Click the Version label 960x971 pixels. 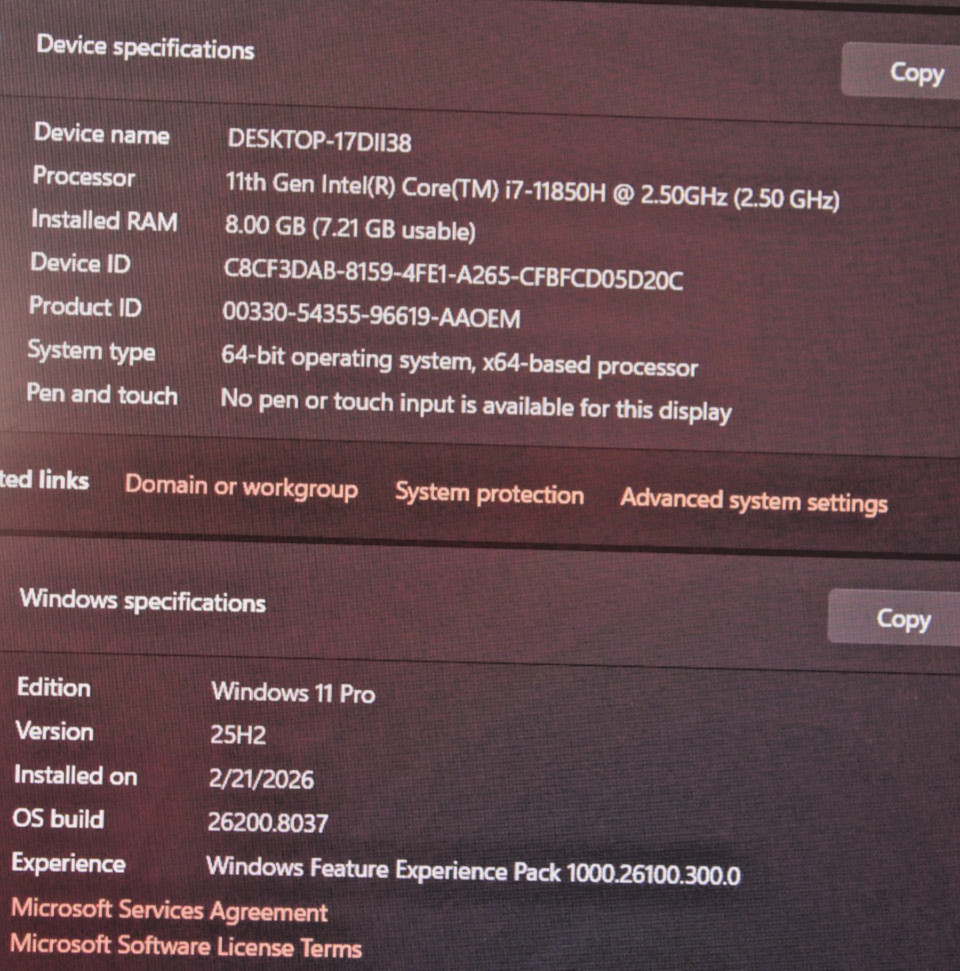pyautogui.click(x=55, y=731)
